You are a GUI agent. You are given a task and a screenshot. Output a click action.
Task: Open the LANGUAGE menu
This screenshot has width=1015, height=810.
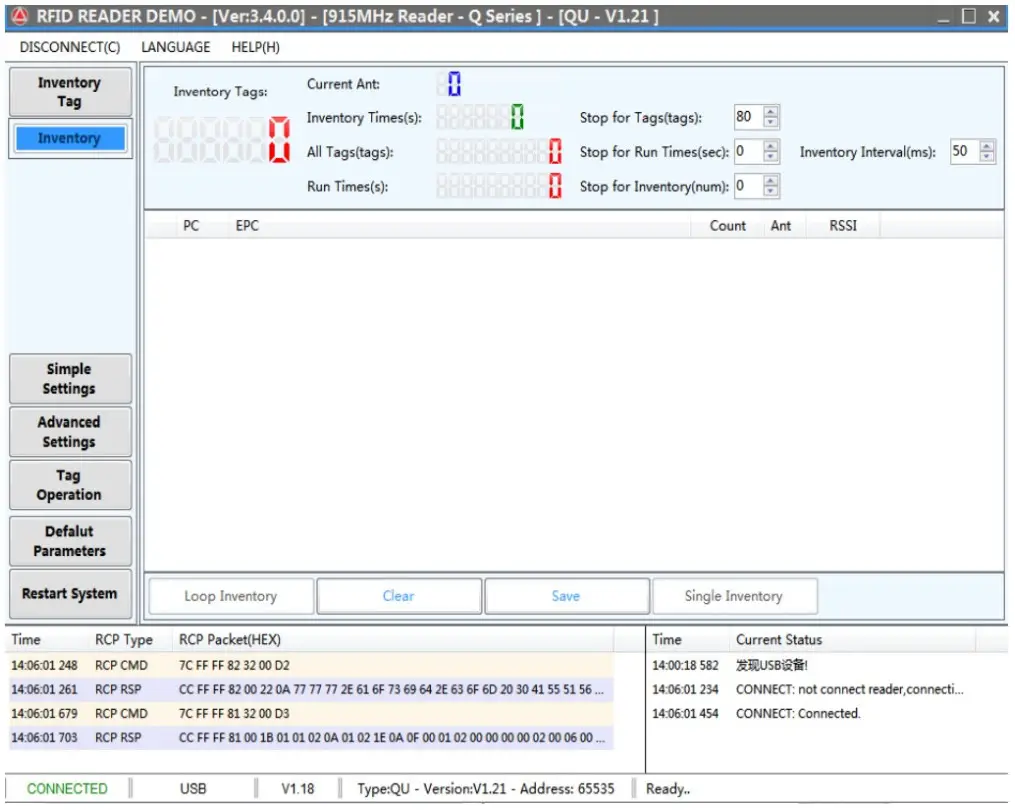(x=175, y=47)
